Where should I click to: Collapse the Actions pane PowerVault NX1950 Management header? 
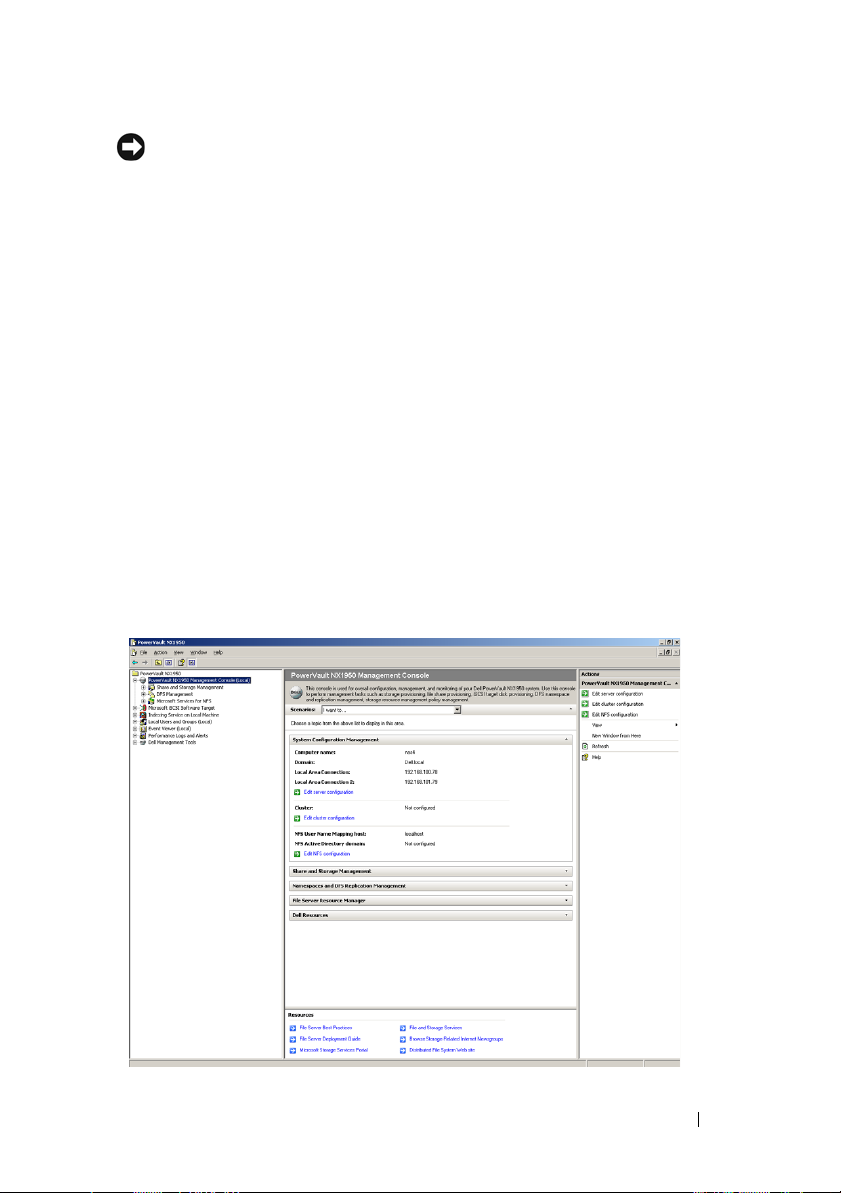(x=676, y=683)
